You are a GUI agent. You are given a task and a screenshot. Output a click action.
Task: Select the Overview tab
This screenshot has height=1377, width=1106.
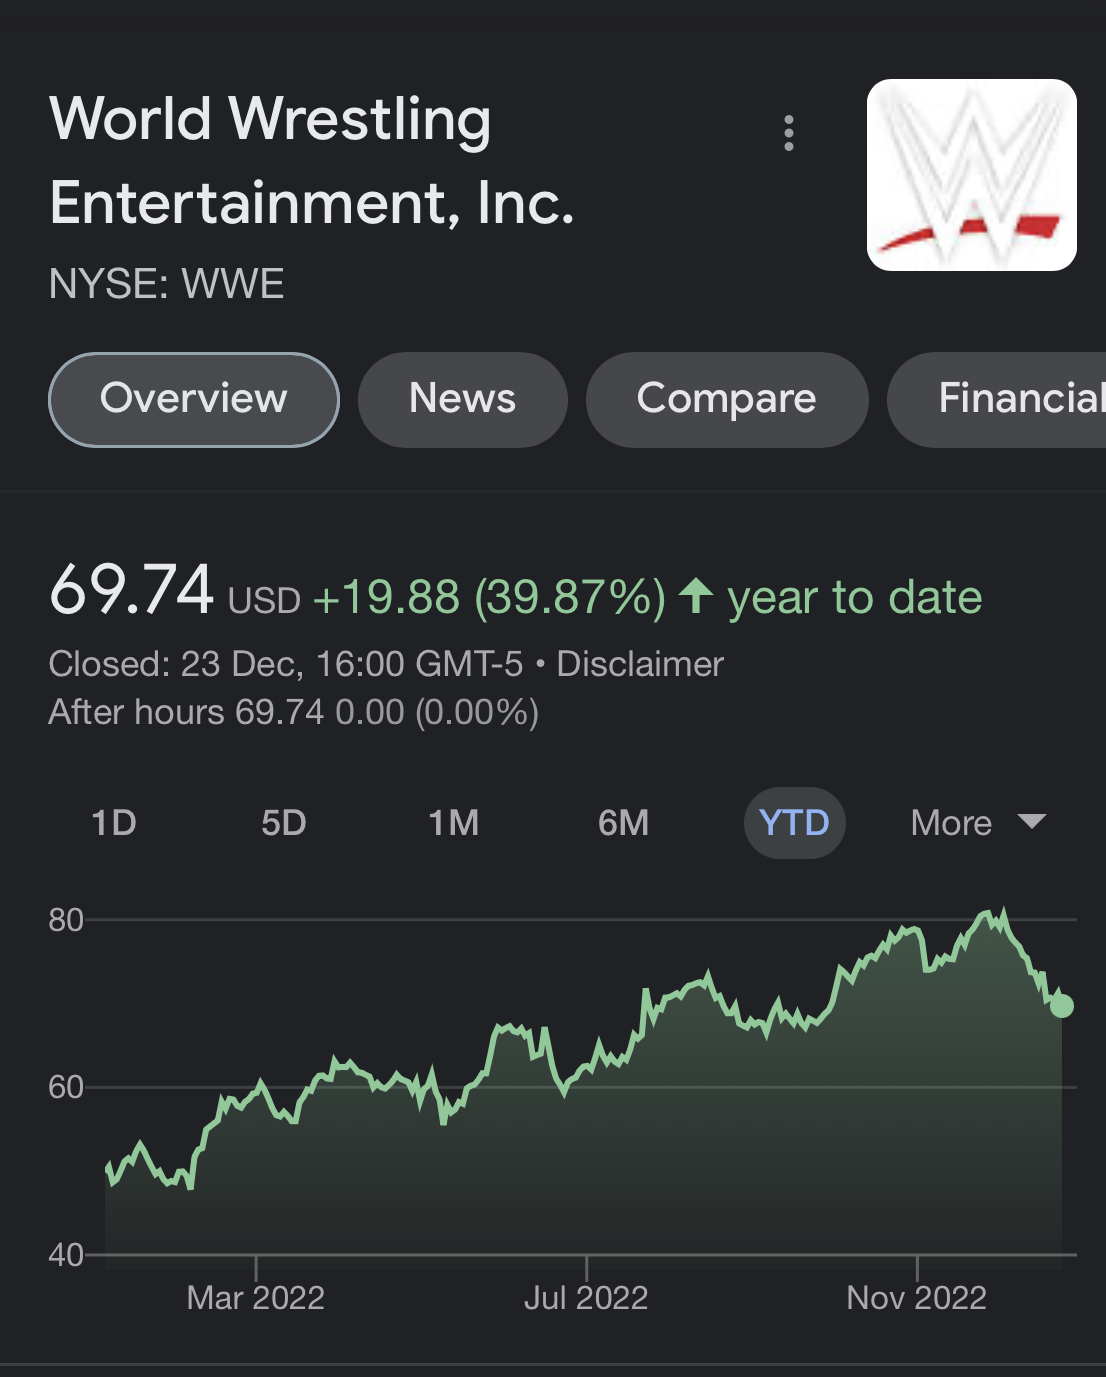click(x=194, y=399)
